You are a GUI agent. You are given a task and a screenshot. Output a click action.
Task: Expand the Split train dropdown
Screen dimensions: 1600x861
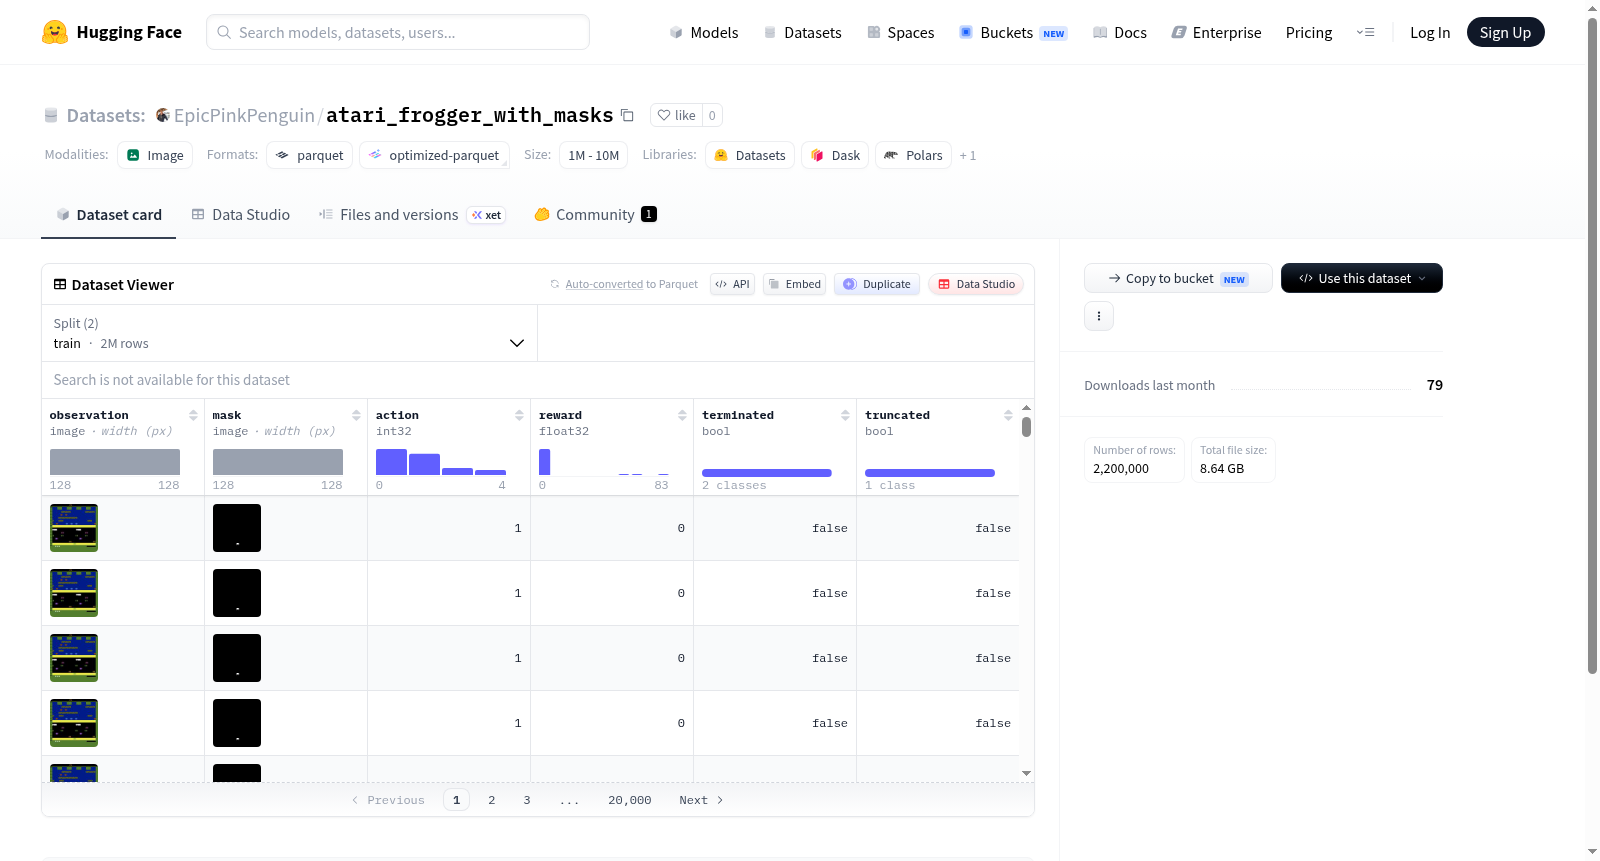coord(289,333)
